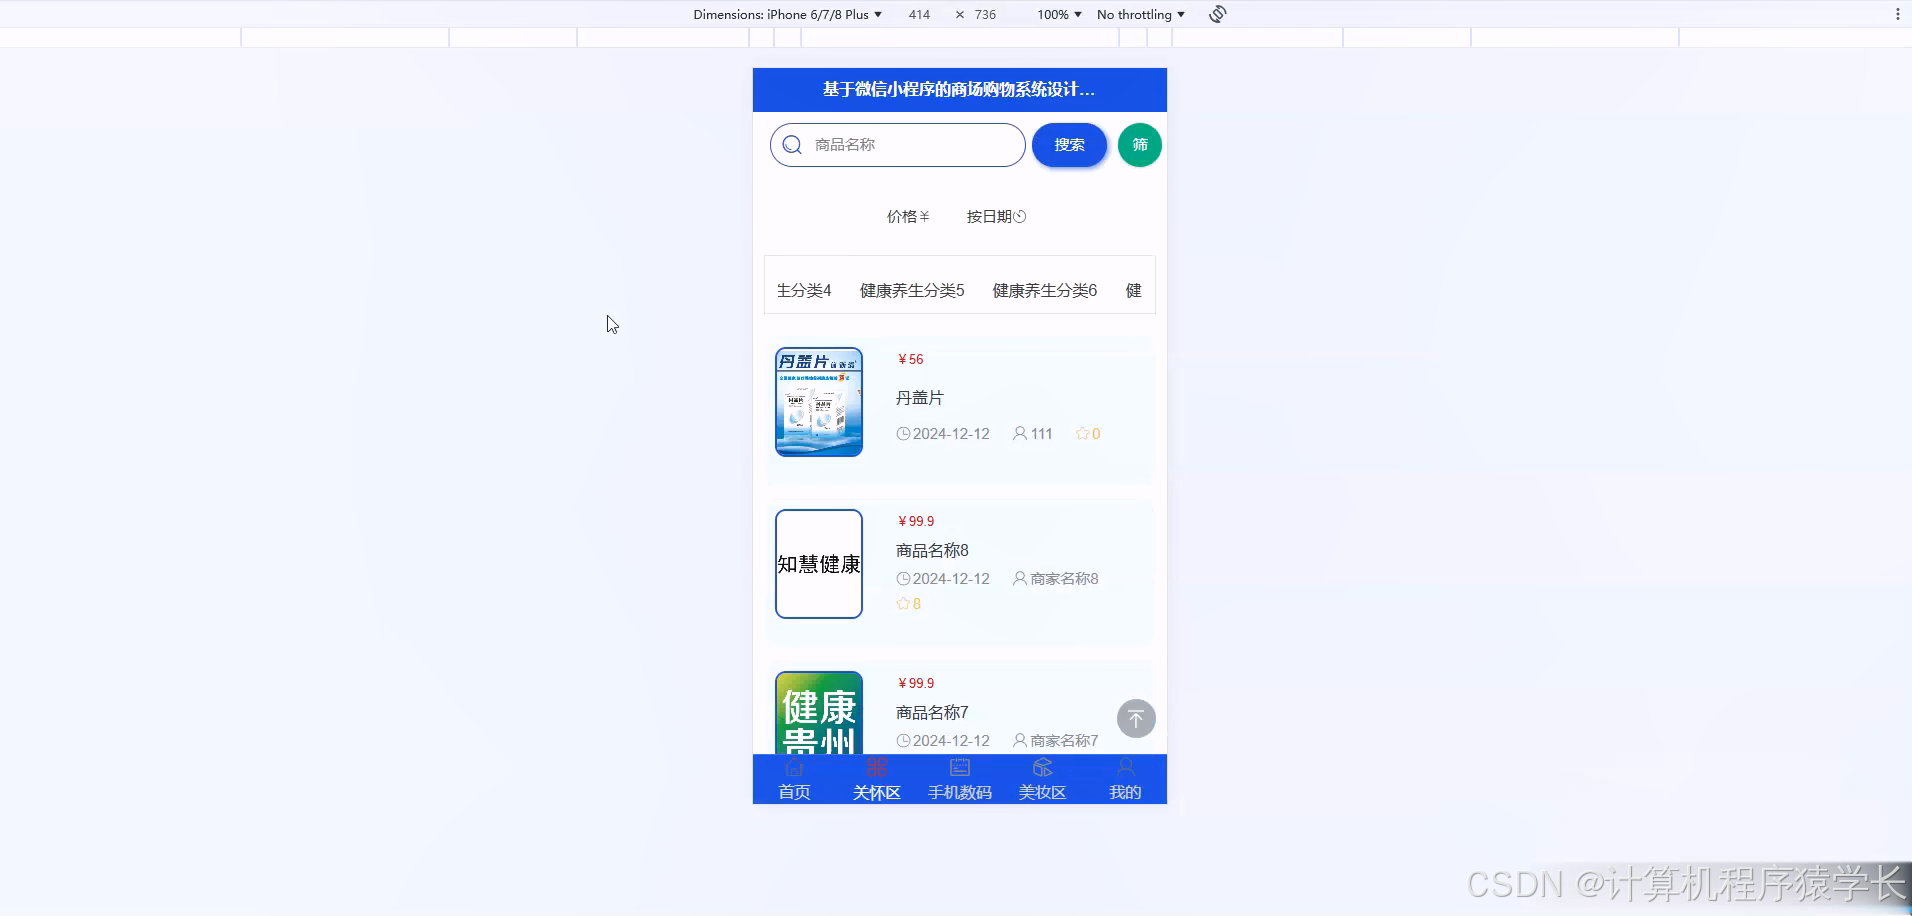Toggle 价格¥ price sorting
Viewport: 1912px width, 916px height.
click(907, 216)
